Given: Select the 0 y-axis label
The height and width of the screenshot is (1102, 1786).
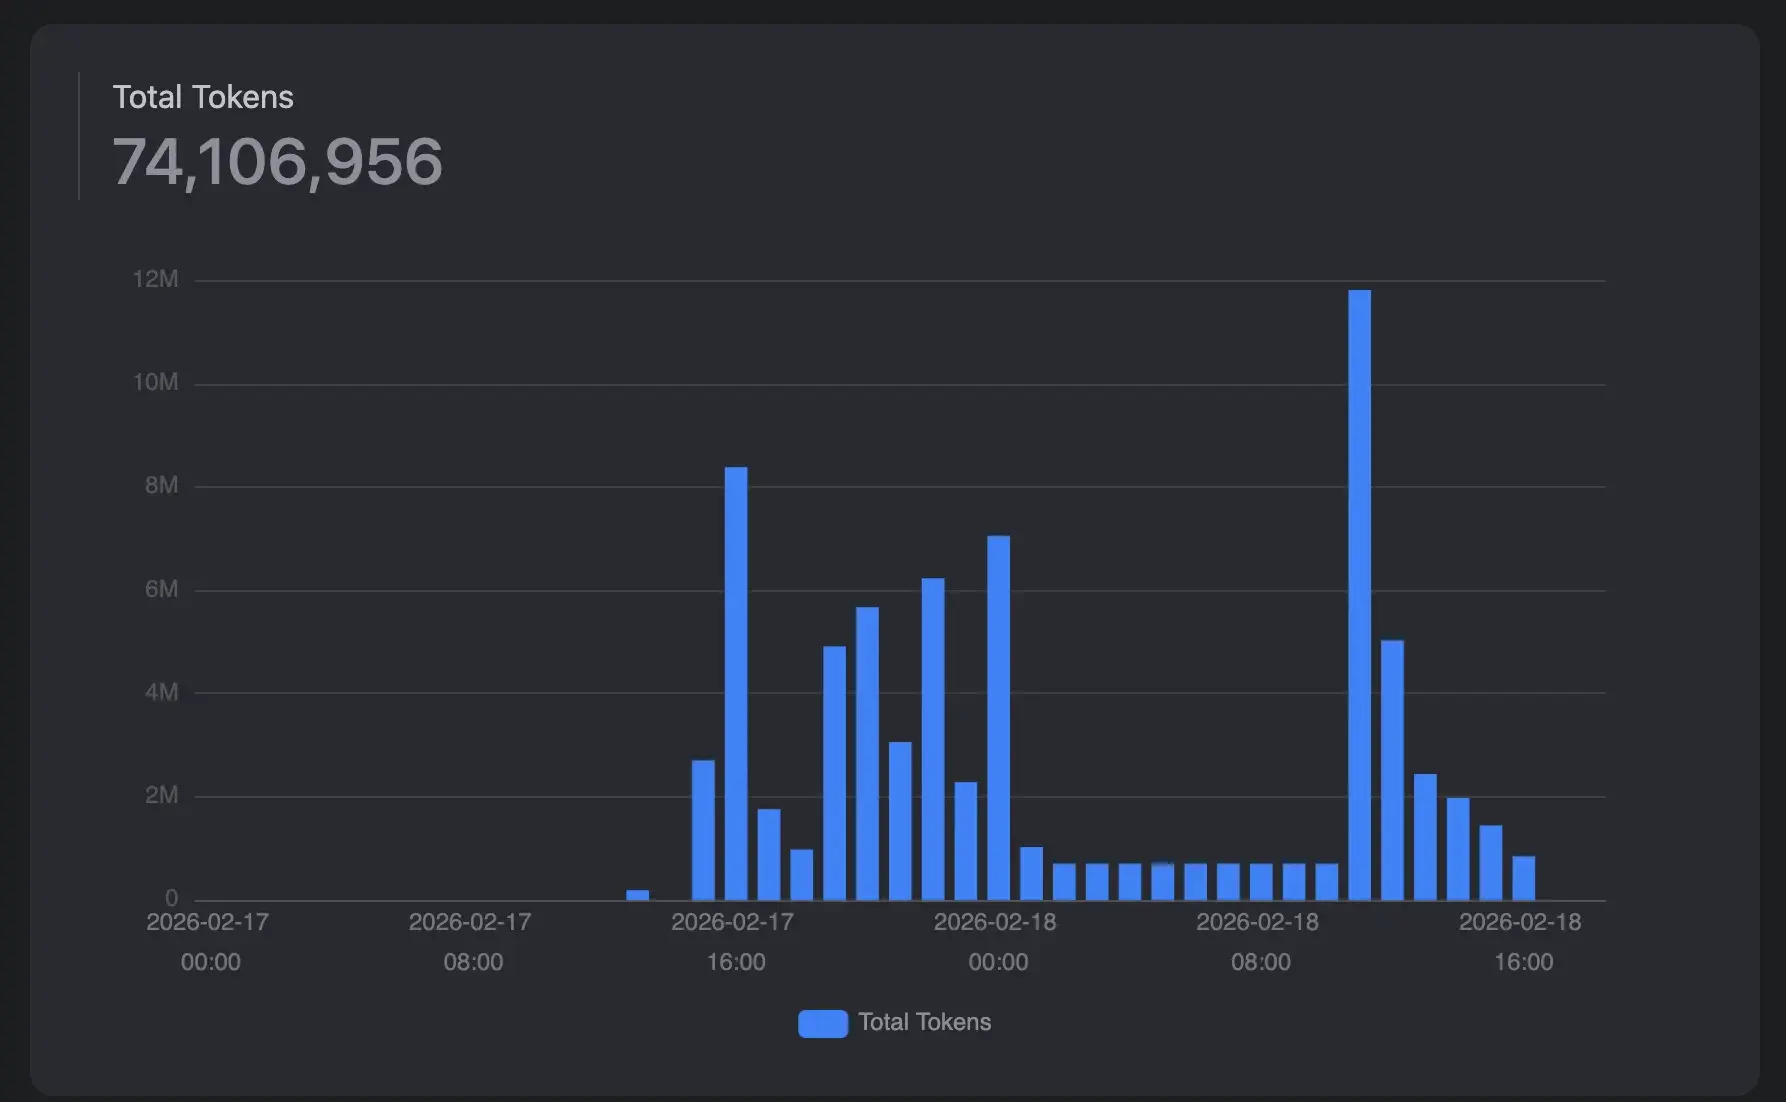Looking at the screenshot, I should [171, 898].
